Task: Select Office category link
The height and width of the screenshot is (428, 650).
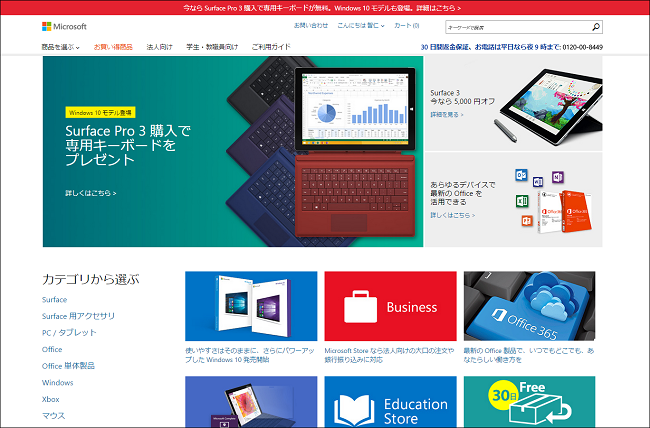Action: click(x=52, y=349)
